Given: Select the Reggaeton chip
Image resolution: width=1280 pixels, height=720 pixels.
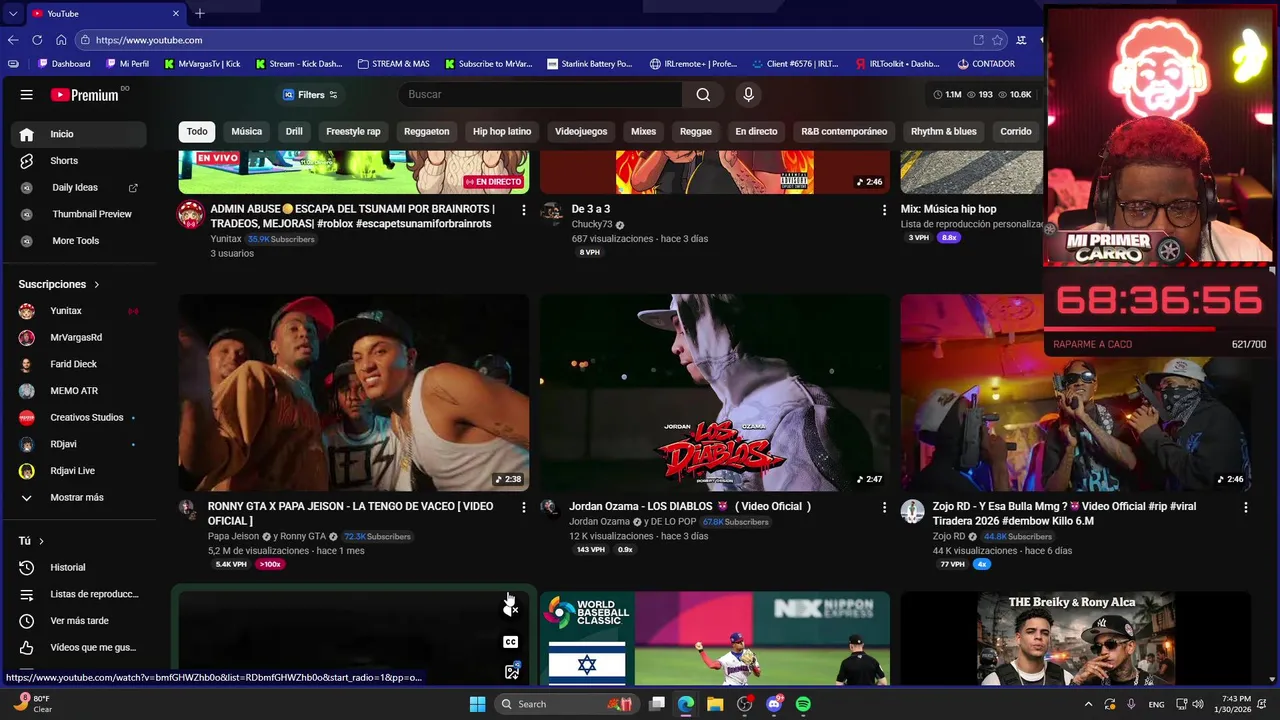Looking at the screenshot, I should tap(427, 131).
